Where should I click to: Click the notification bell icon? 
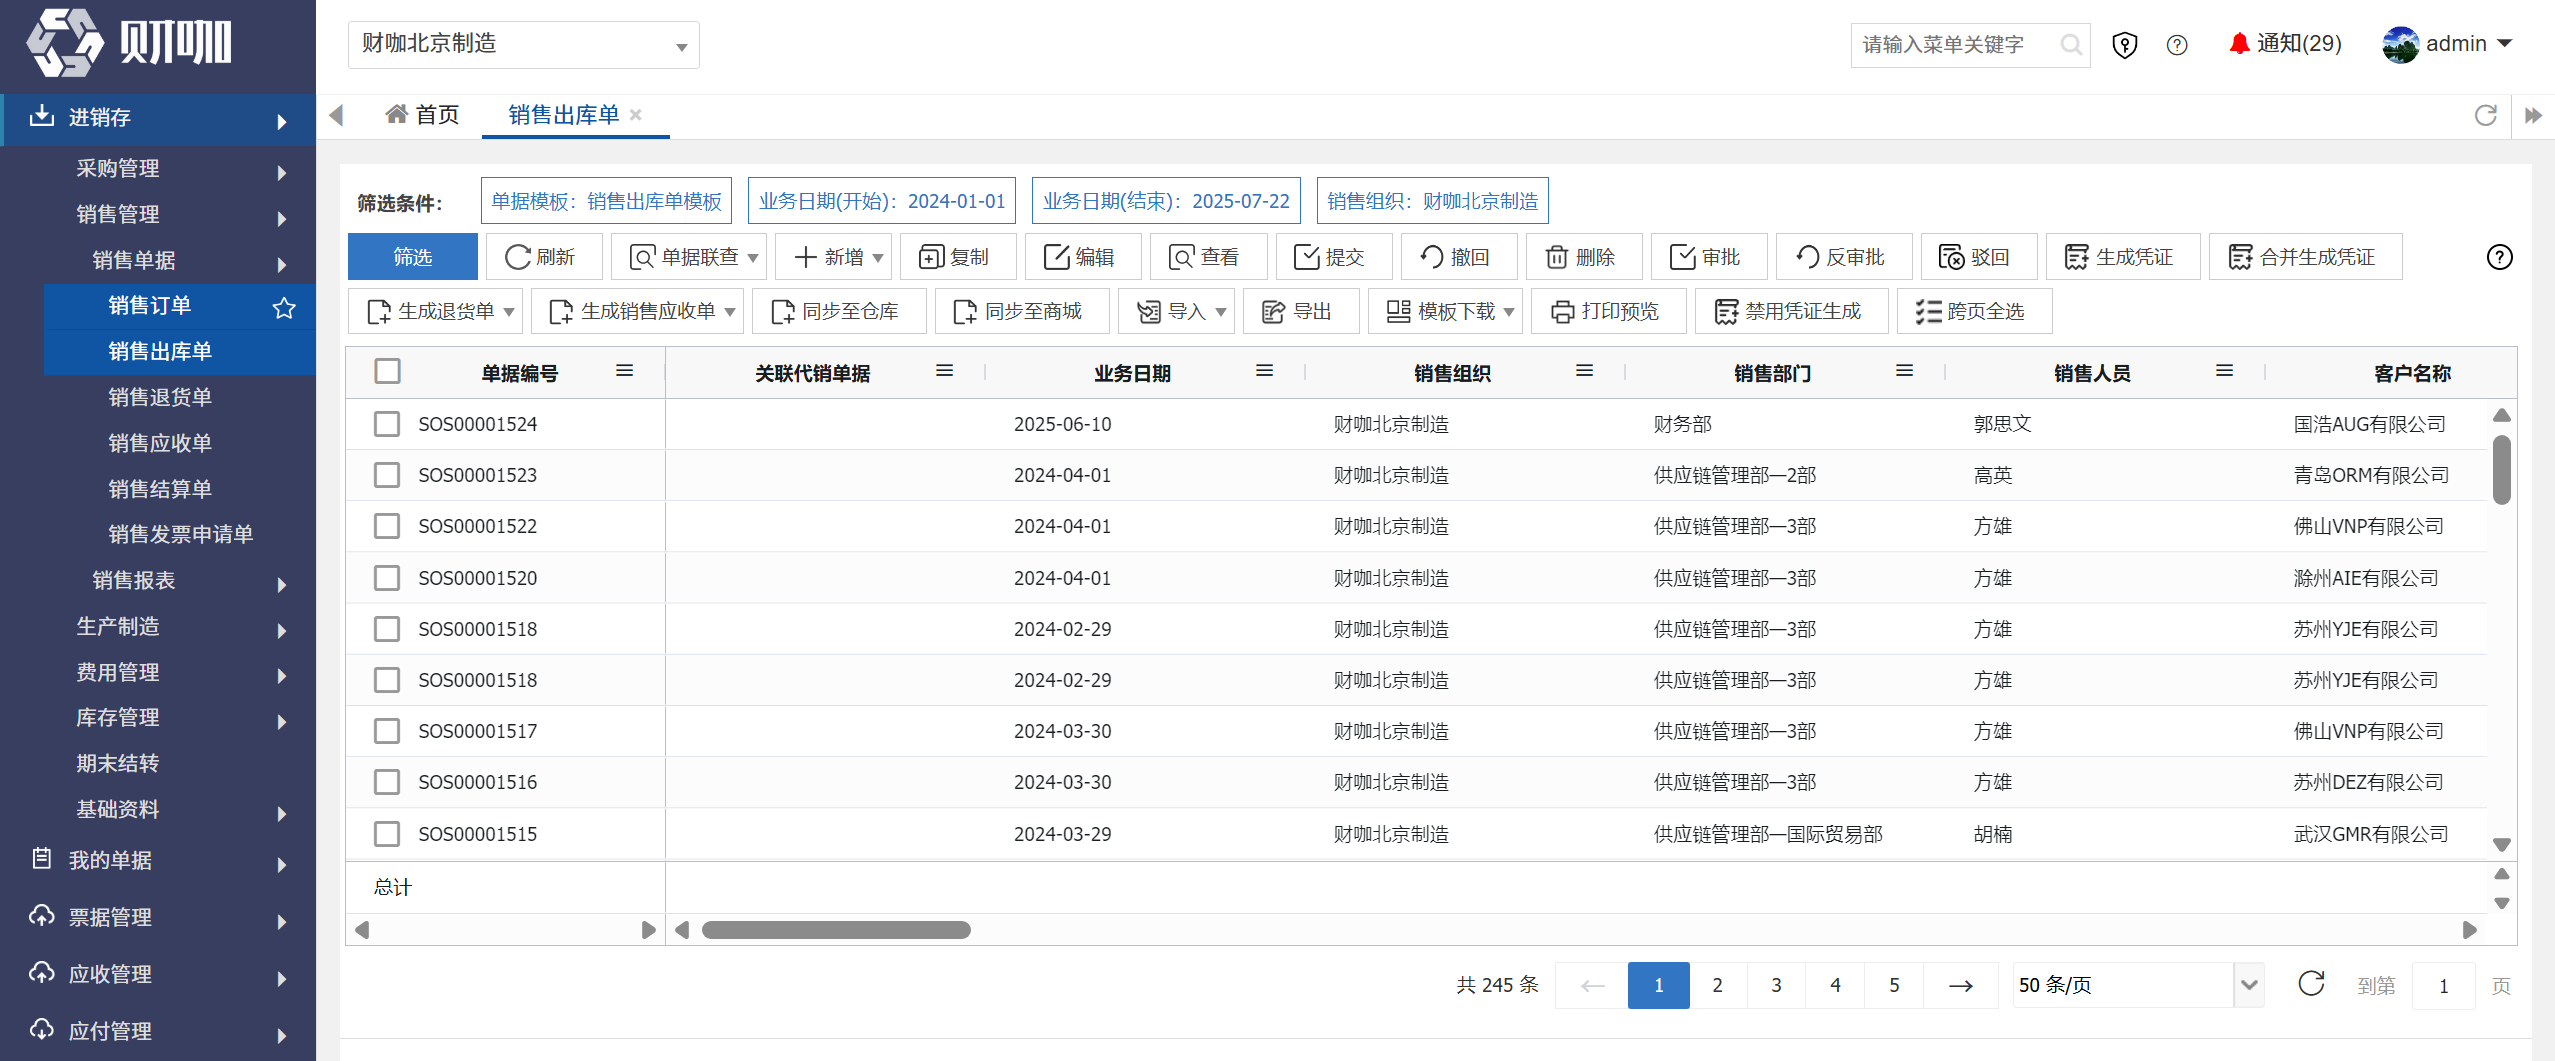pos(2239,44)
